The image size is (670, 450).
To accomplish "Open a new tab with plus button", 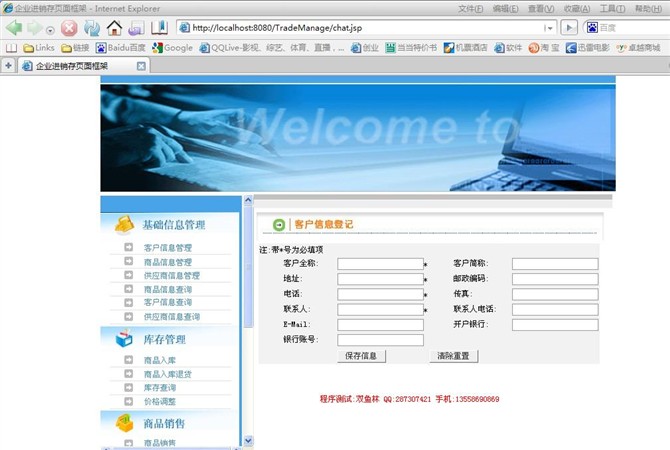I will click(8, 66).
